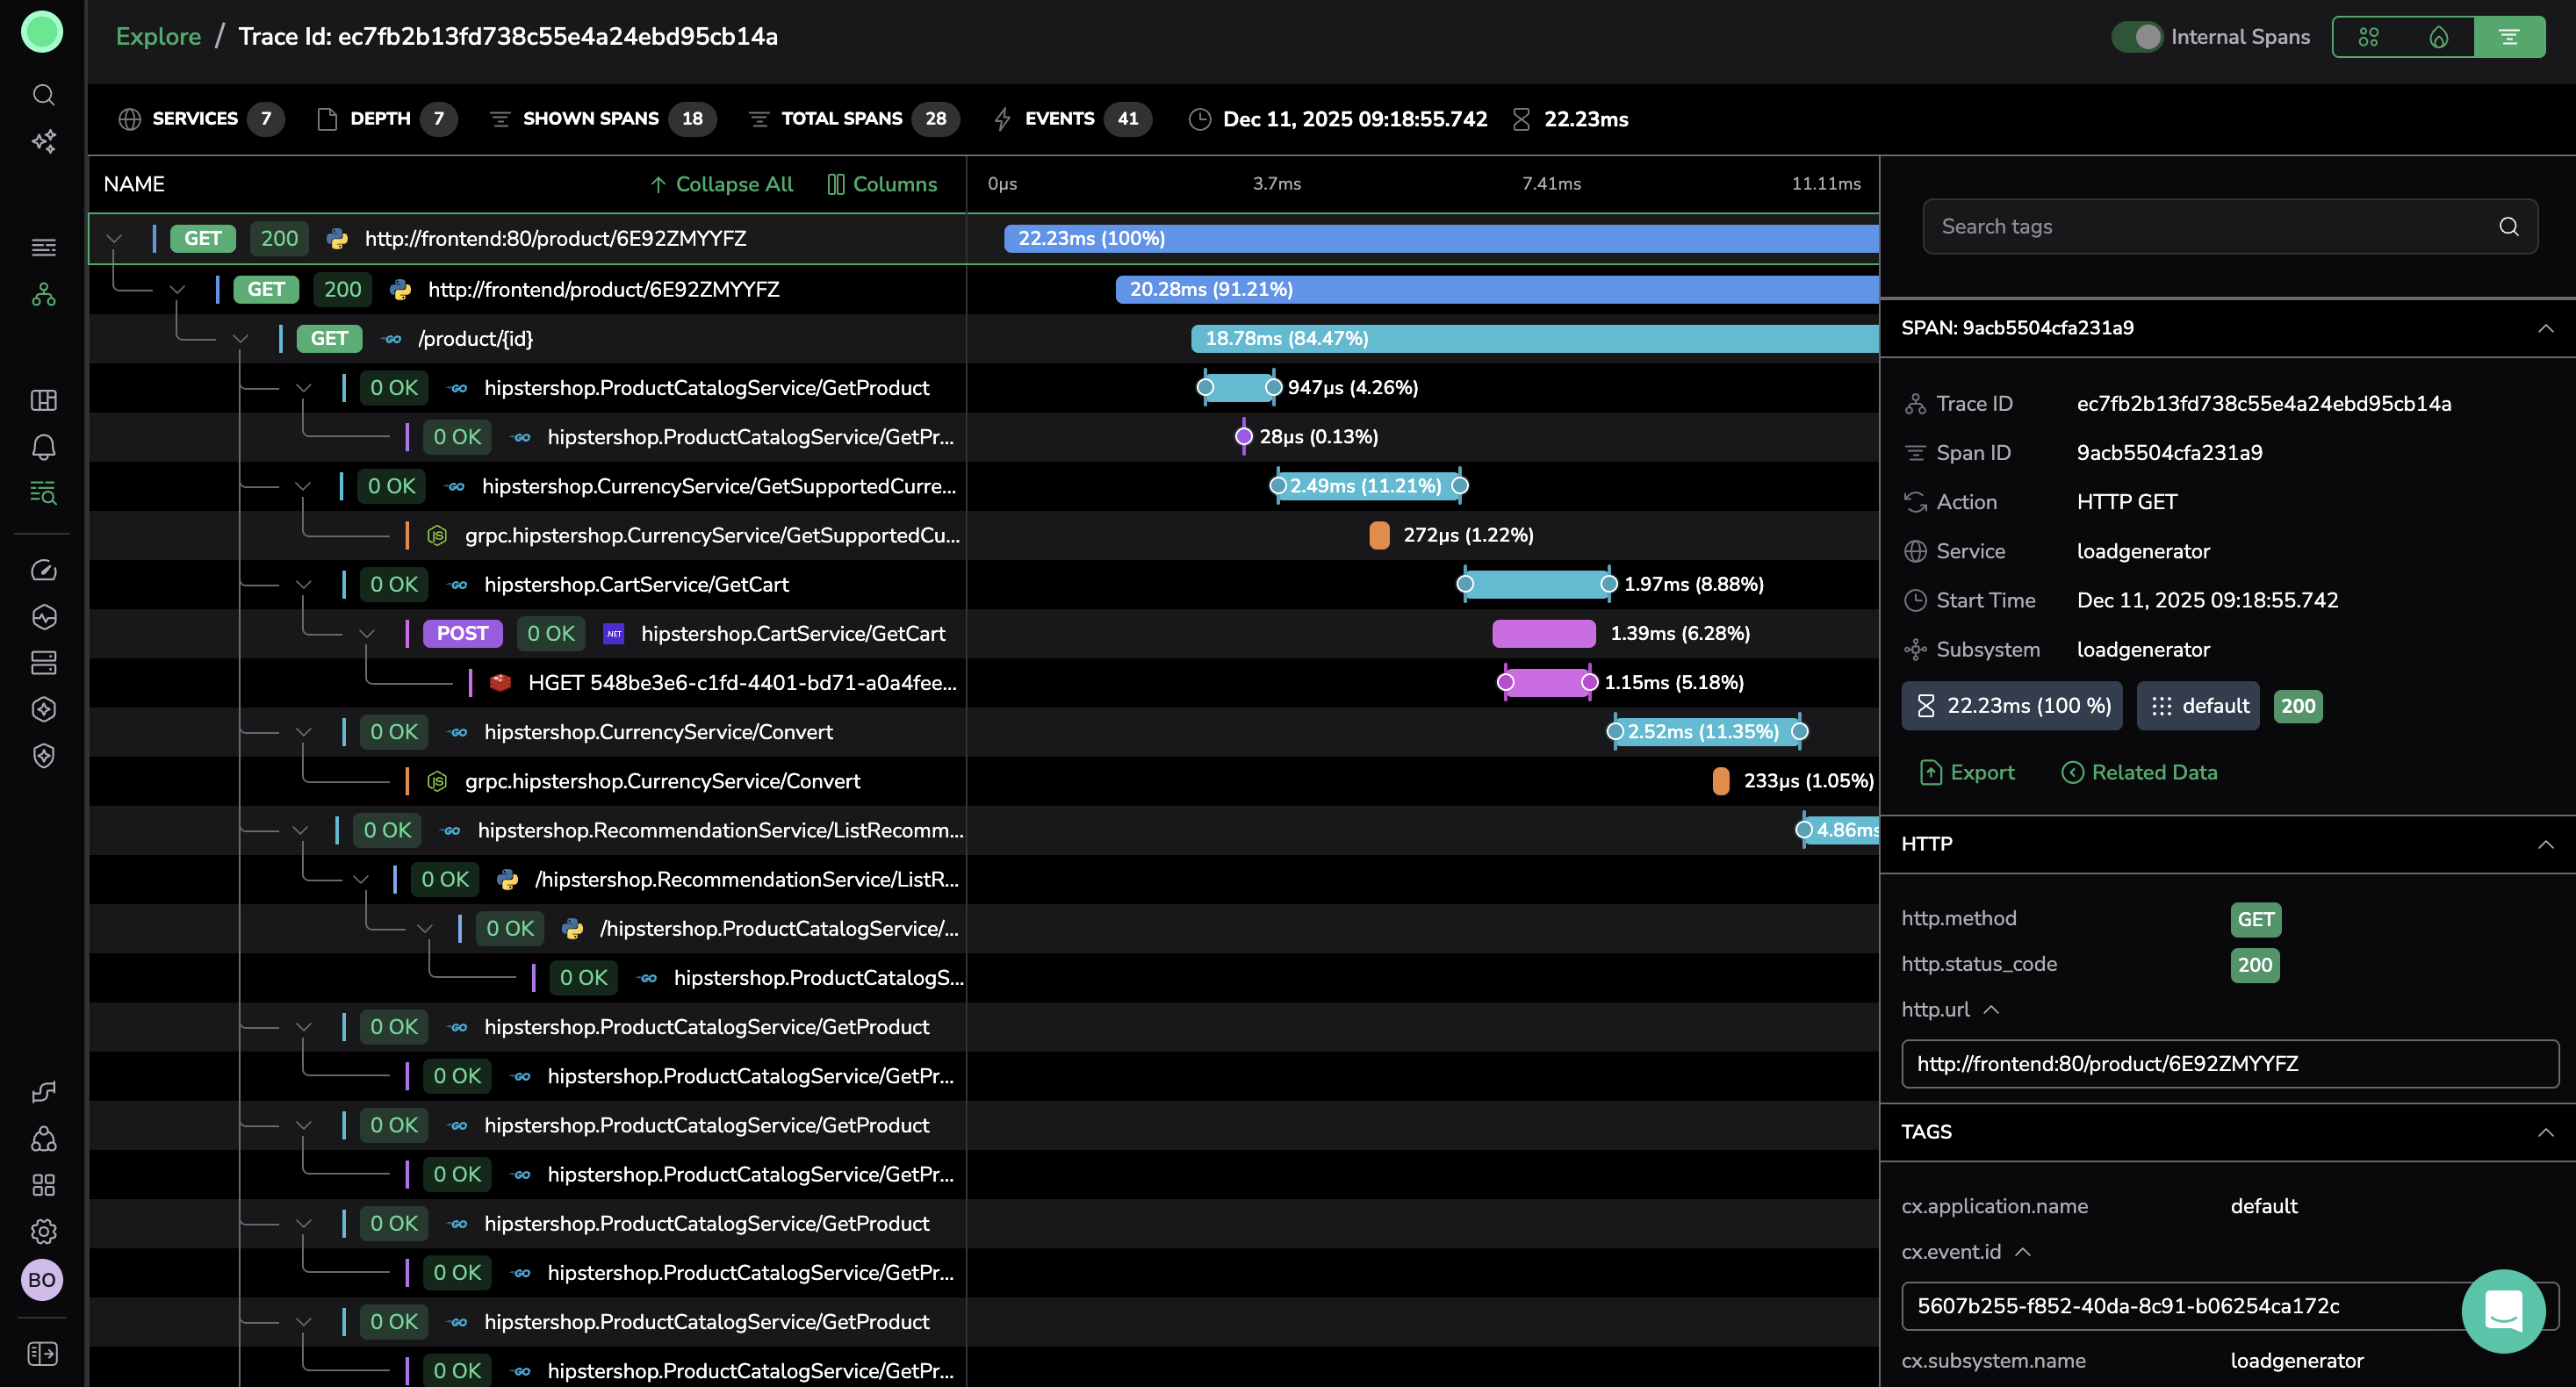Viewport: 2576px width, 1387px height.
Task: Click the chat support bubble icon
Action: (x=2502, y=1311)
